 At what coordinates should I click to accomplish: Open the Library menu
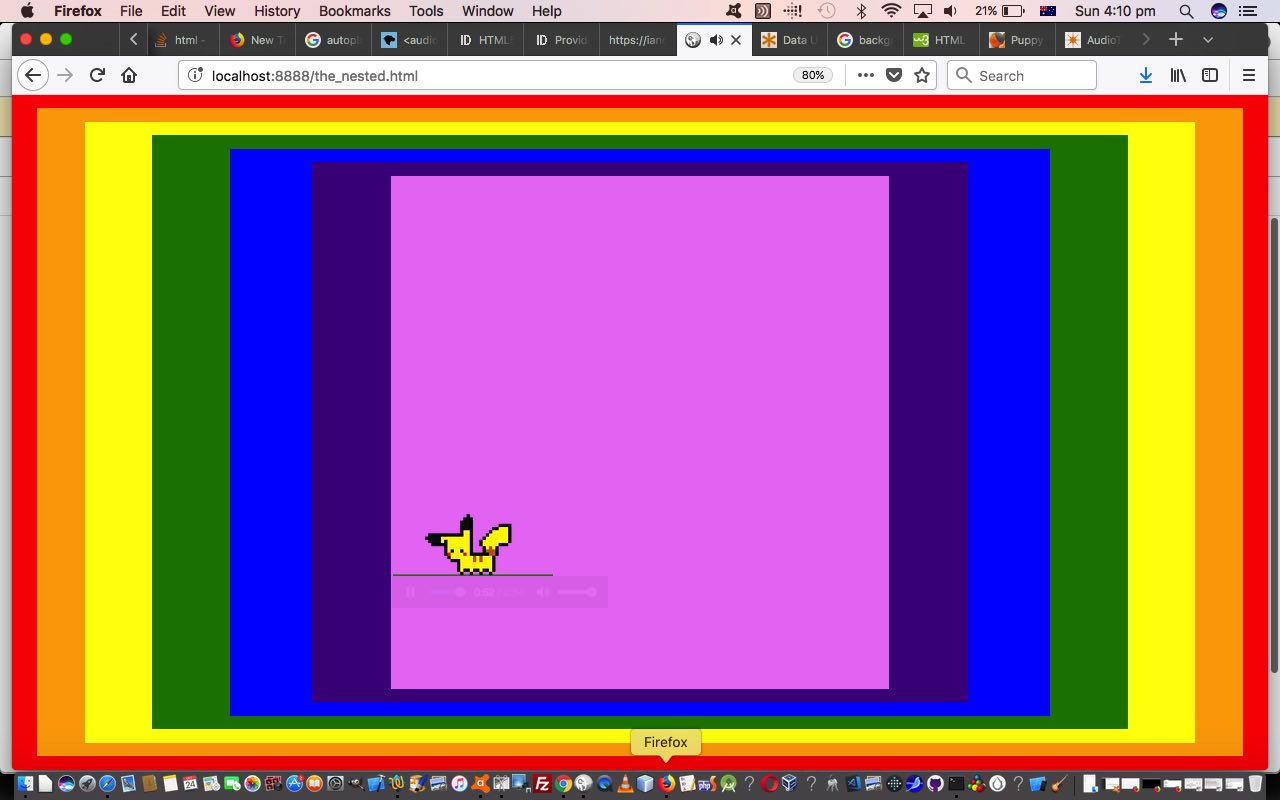[x=1178, y=75]
